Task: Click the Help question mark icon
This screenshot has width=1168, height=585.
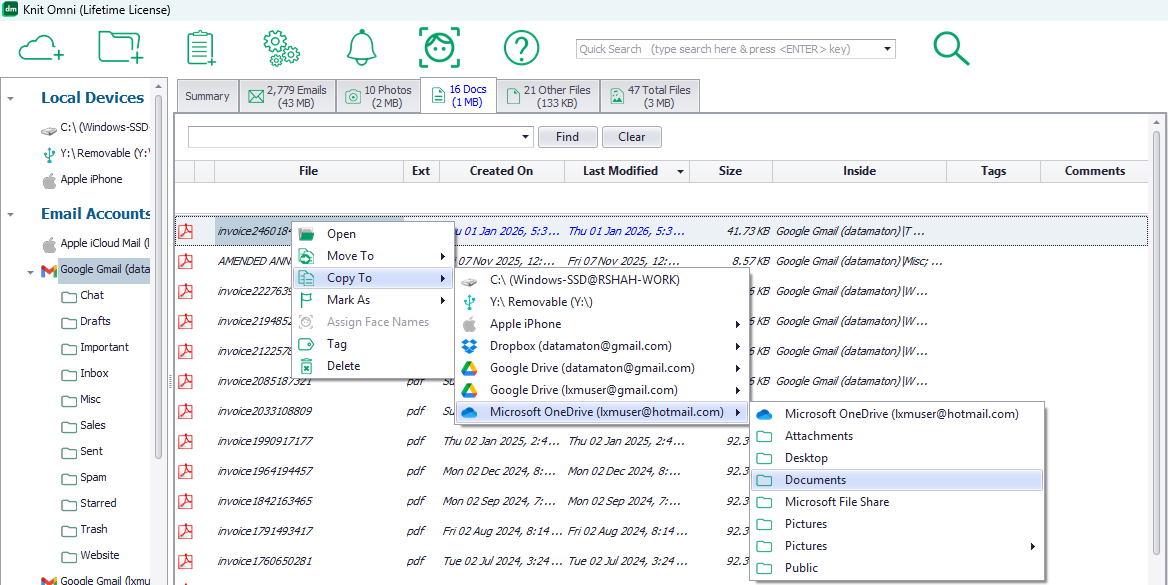Action: click(520, 47)
